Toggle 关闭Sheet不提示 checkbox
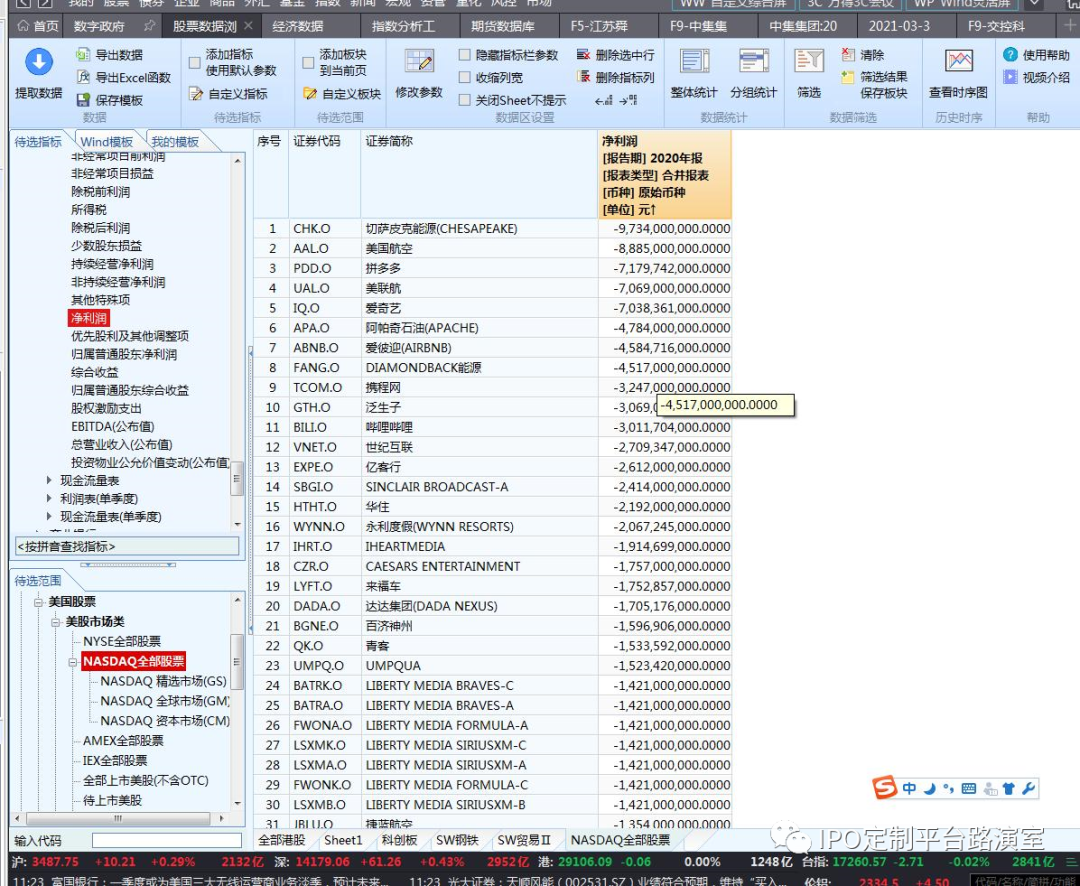The image size is (1080, 886). tap(464, 100)
